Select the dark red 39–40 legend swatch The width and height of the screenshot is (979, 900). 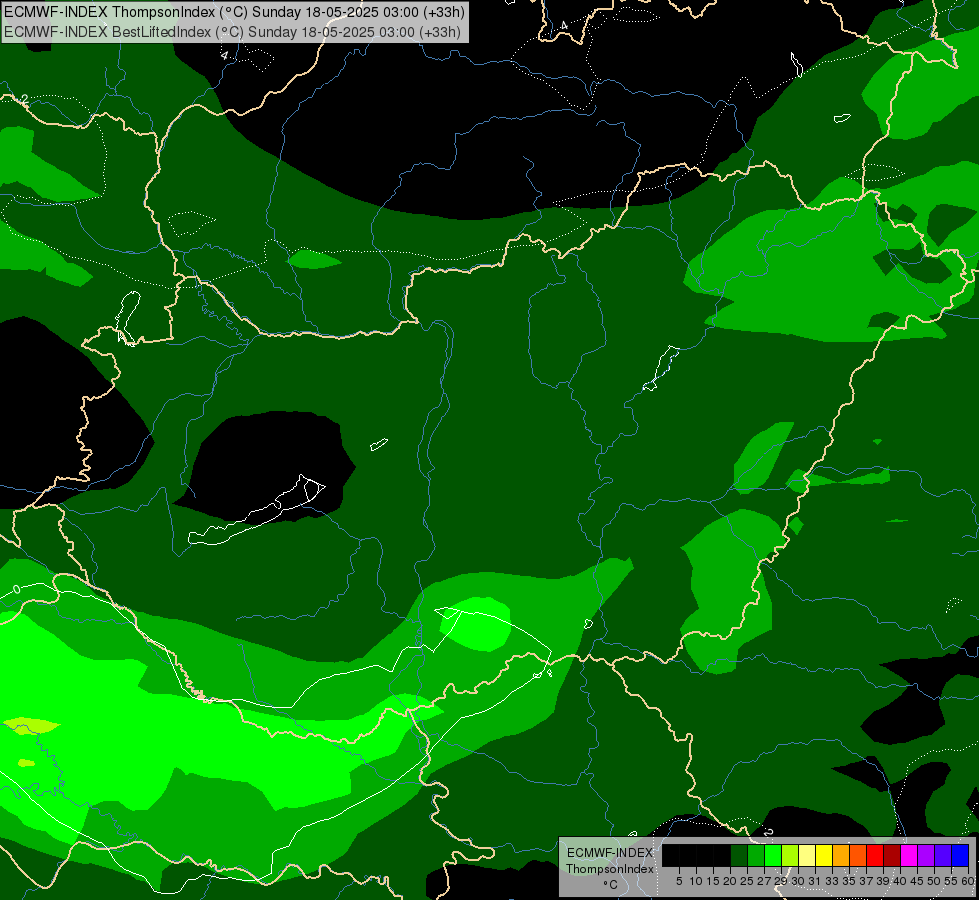[892, 855]
